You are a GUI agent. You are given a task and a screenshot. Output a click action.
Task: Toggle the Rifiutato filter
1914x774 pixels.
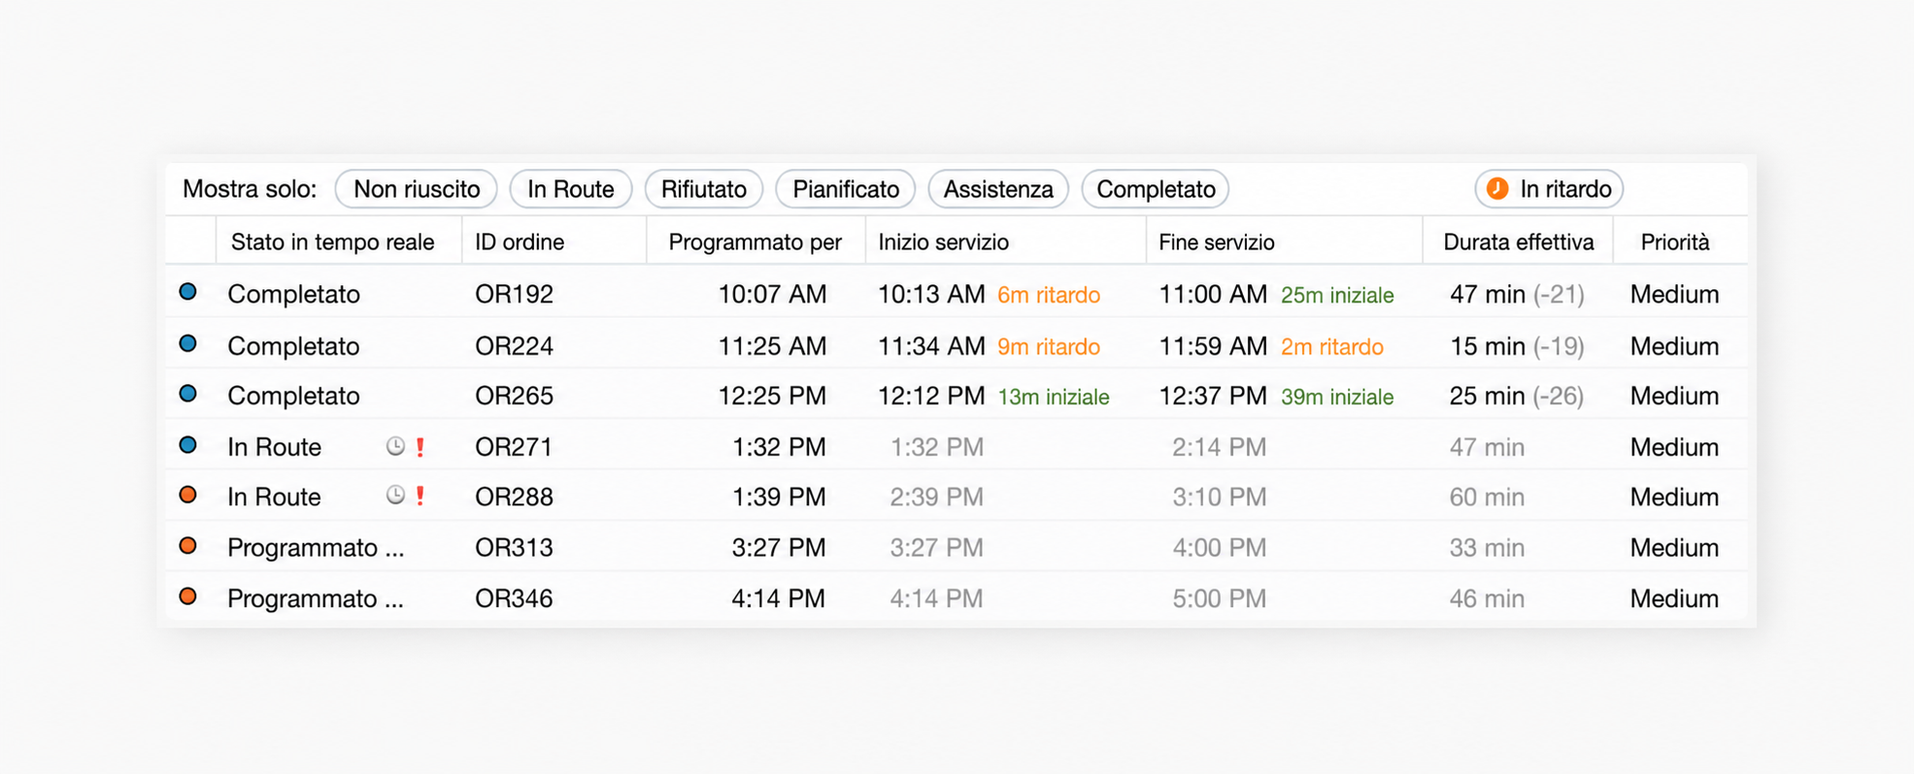tap(704, 189)
